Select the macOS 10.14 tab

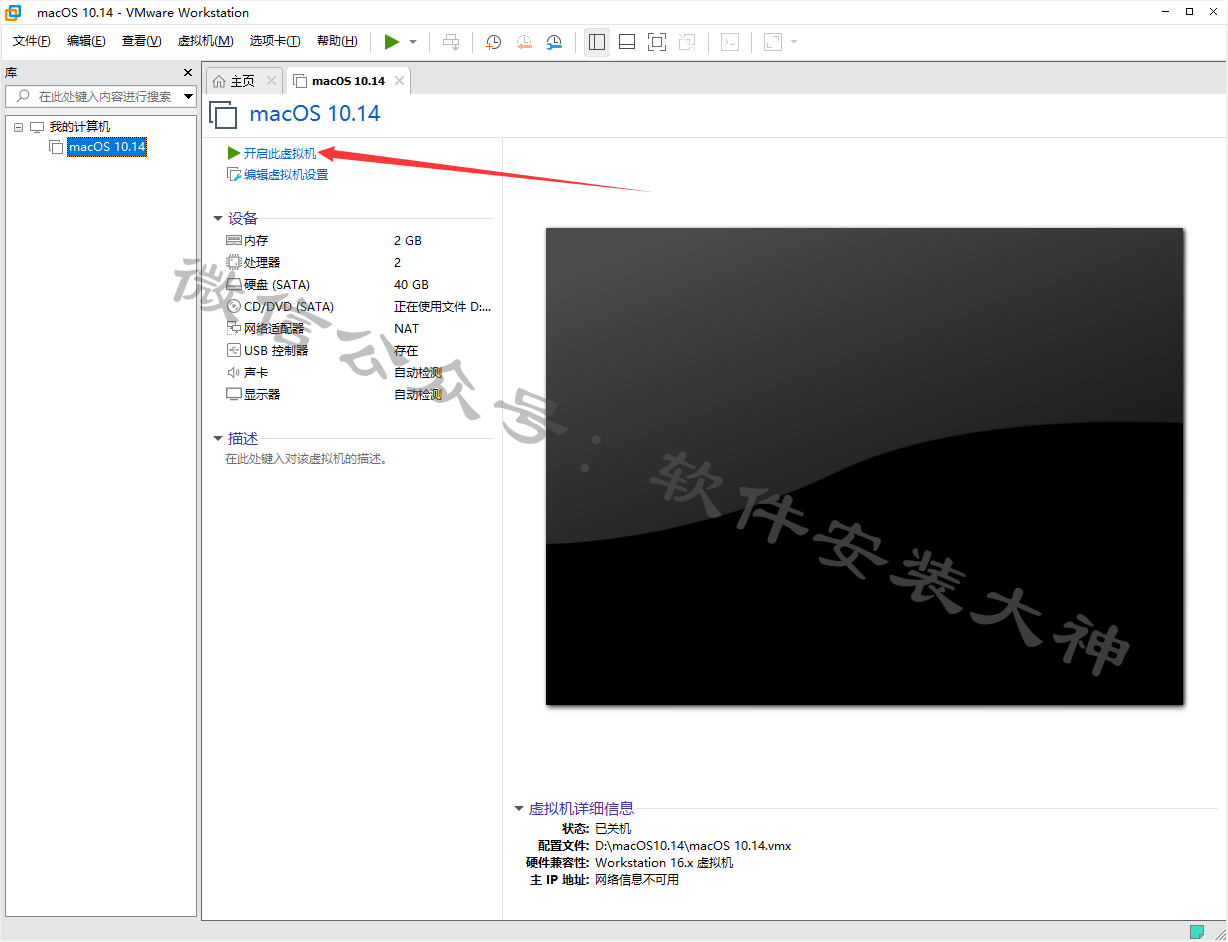click(348, 81)
